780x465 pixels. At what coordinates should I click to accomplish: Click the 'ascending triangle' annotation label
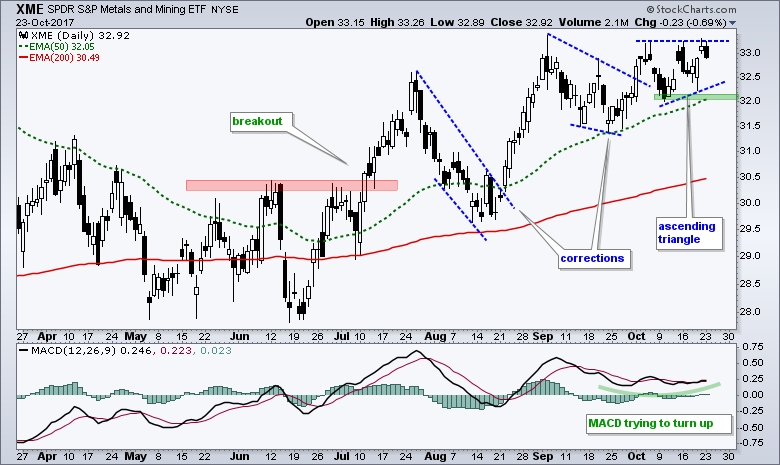point(686,233)
